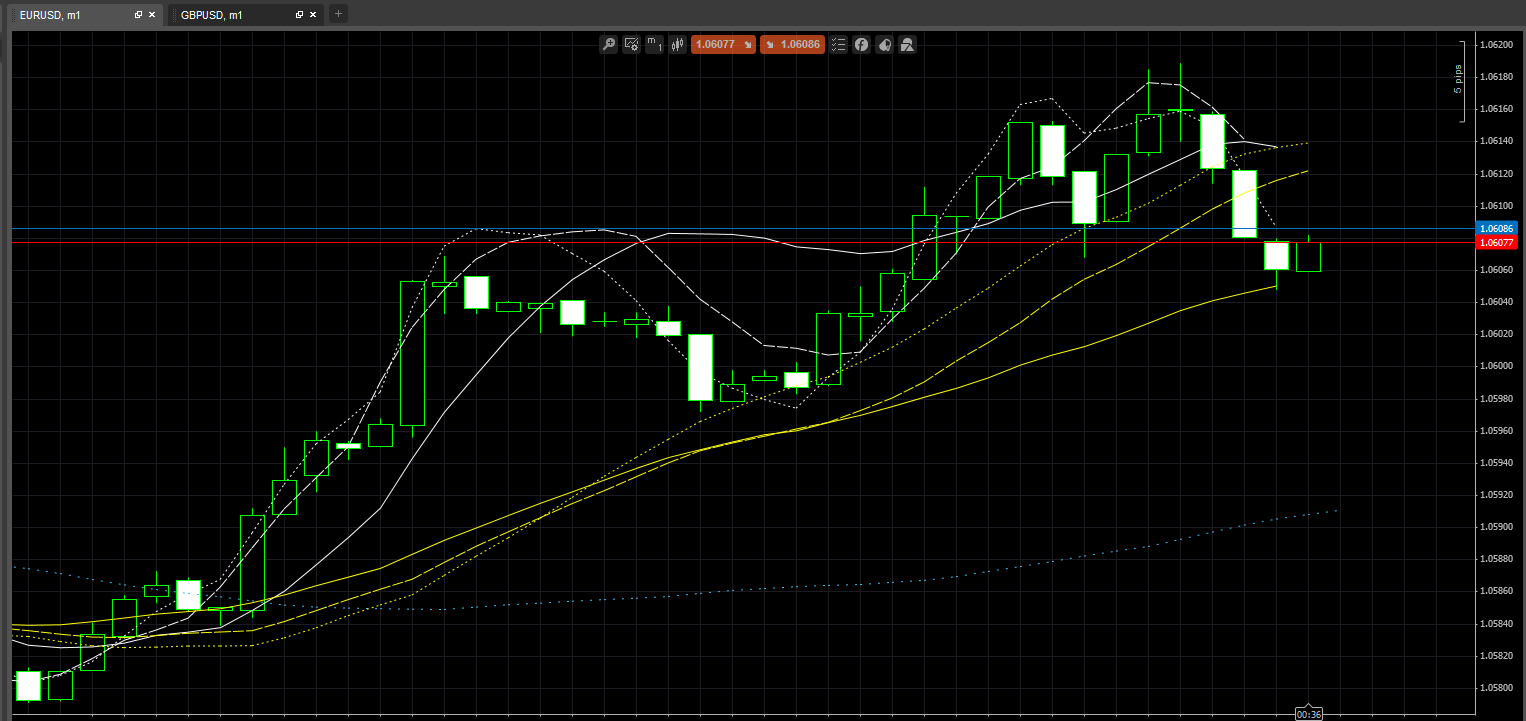
Task: Click the zoom magnifier icon in chart toolbar
Action: tap(608, 44)
